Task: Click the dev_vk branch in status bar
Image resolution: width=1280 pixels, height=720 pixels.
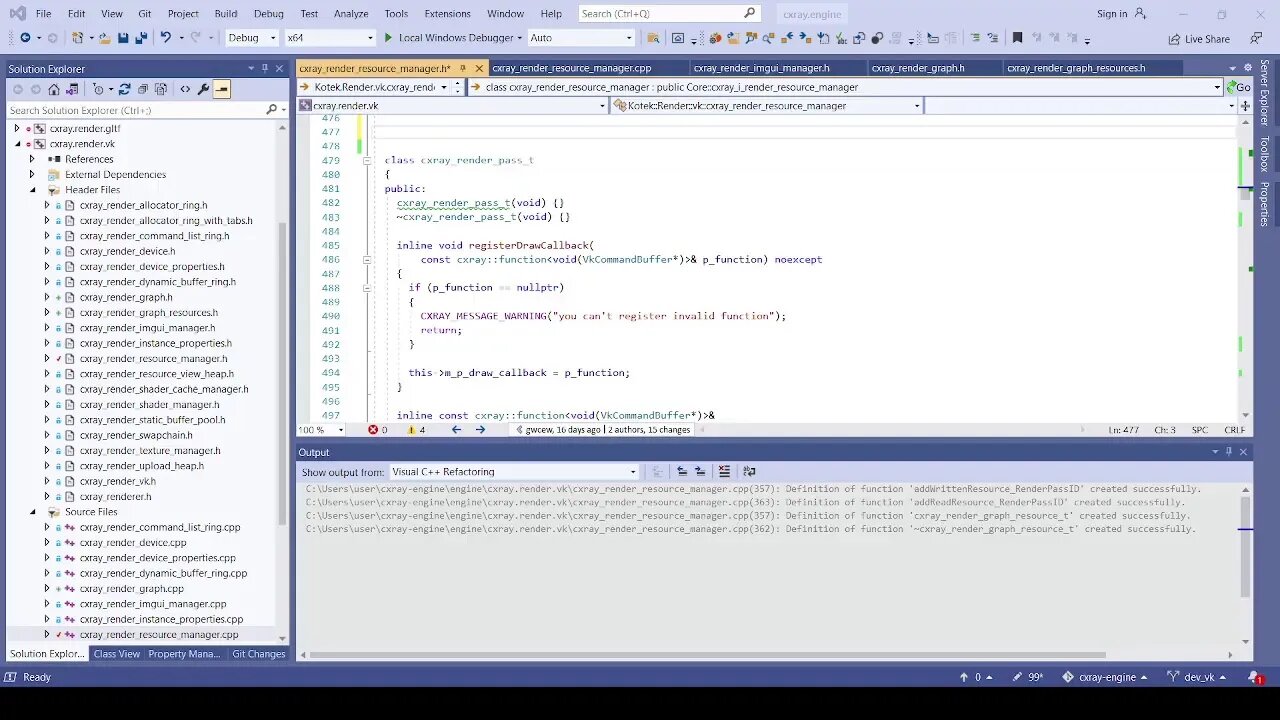Action: click(x=1198, y=677)
